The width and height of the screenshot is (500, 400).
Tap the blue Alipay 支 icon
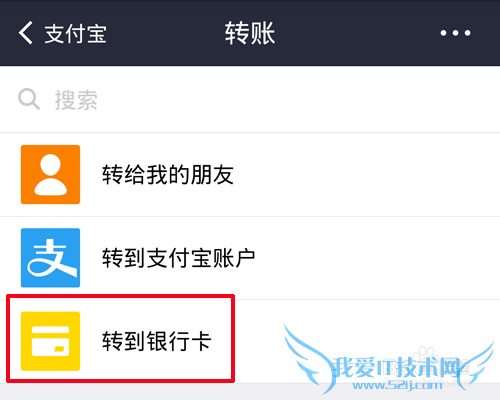[50, 258]
